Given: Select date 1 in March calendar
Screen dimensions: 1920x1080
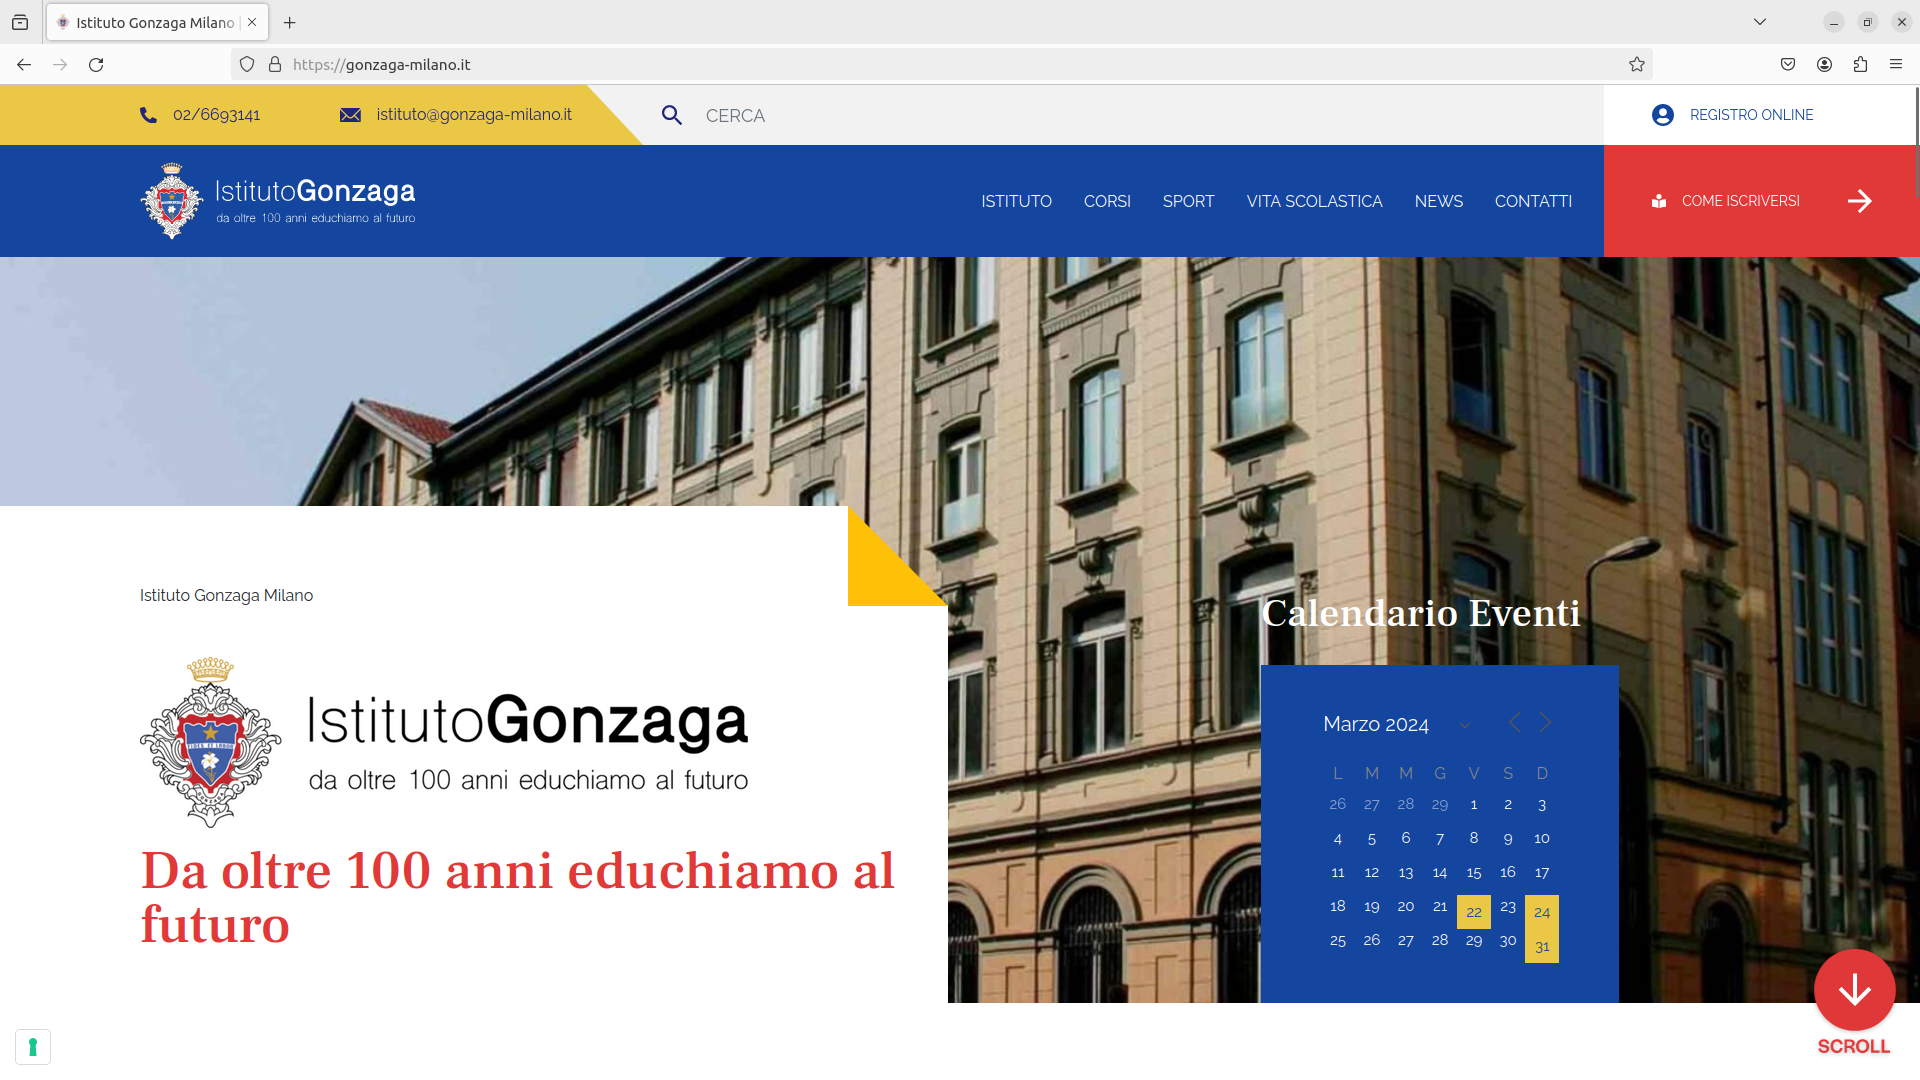Looking at the screenshot, I should click(x=1474, y=804).
